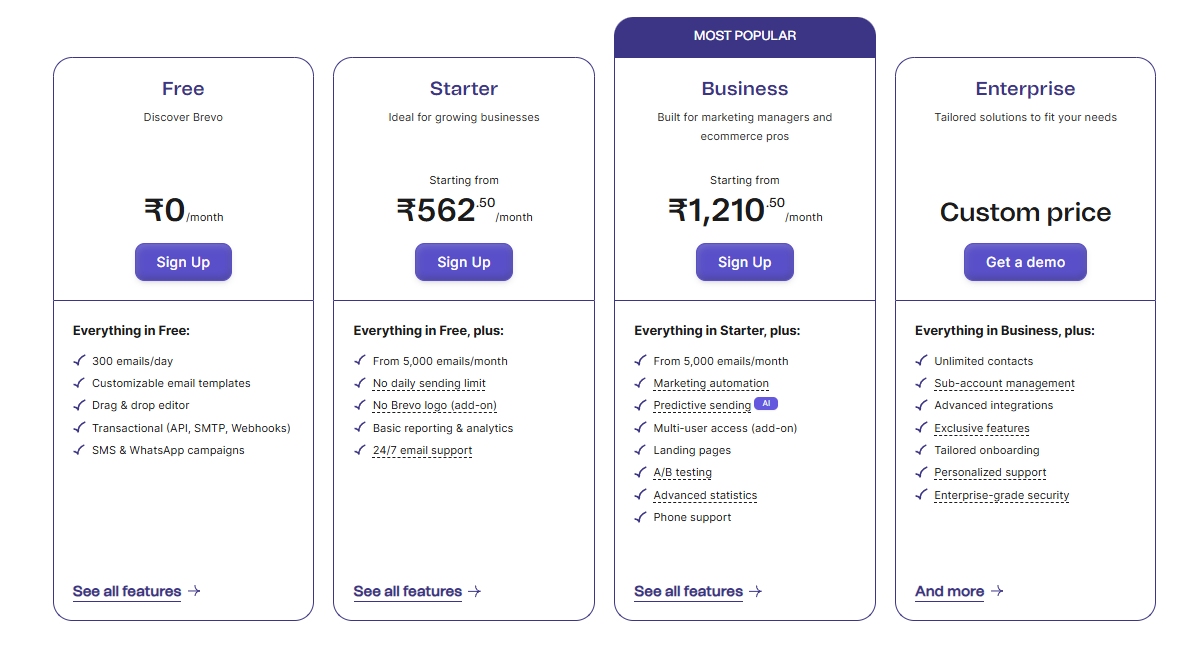Click the AI badge next to Predictive sending

click(x=766, y=404)
